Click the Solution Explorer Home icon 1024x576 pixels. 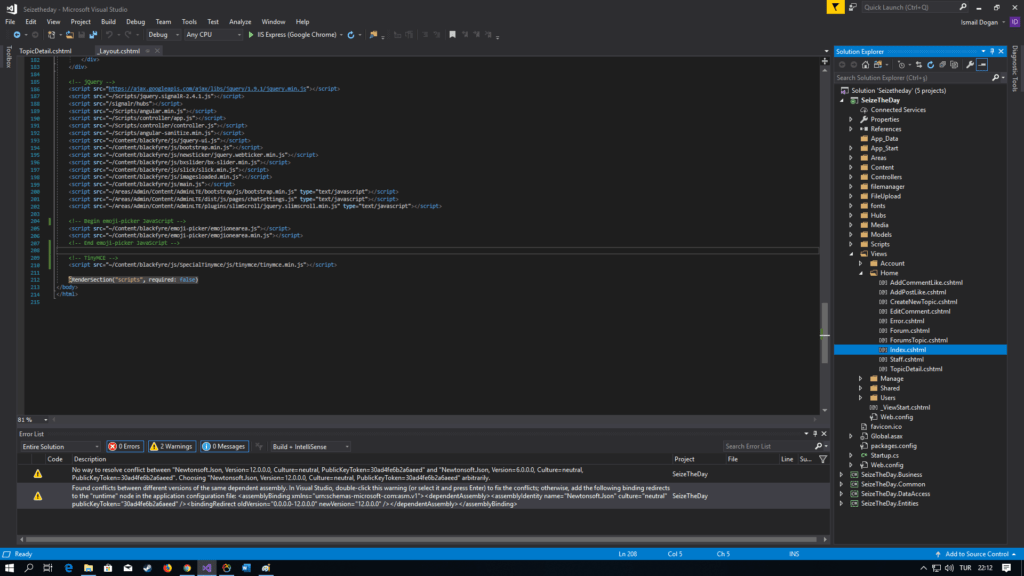coord(865,65)
